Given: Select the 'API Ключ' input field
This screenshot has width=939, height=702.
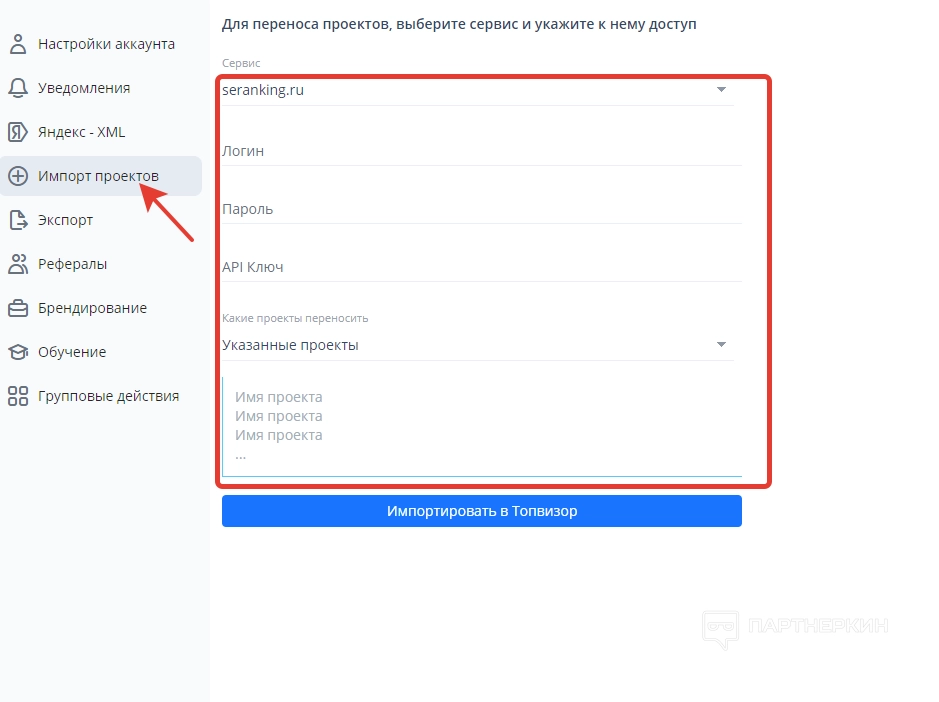Looking at the screenshot, I should (x=481, y=267).
